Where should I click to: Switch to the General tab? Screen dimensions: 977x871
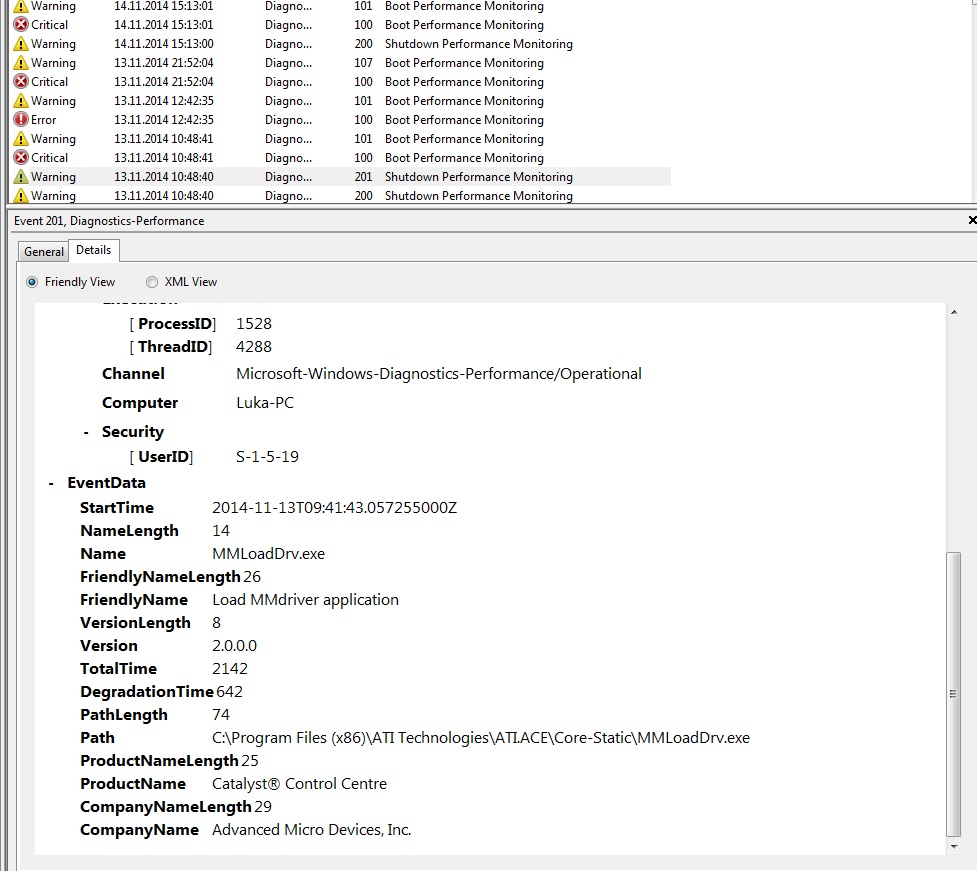click(44, 252)
